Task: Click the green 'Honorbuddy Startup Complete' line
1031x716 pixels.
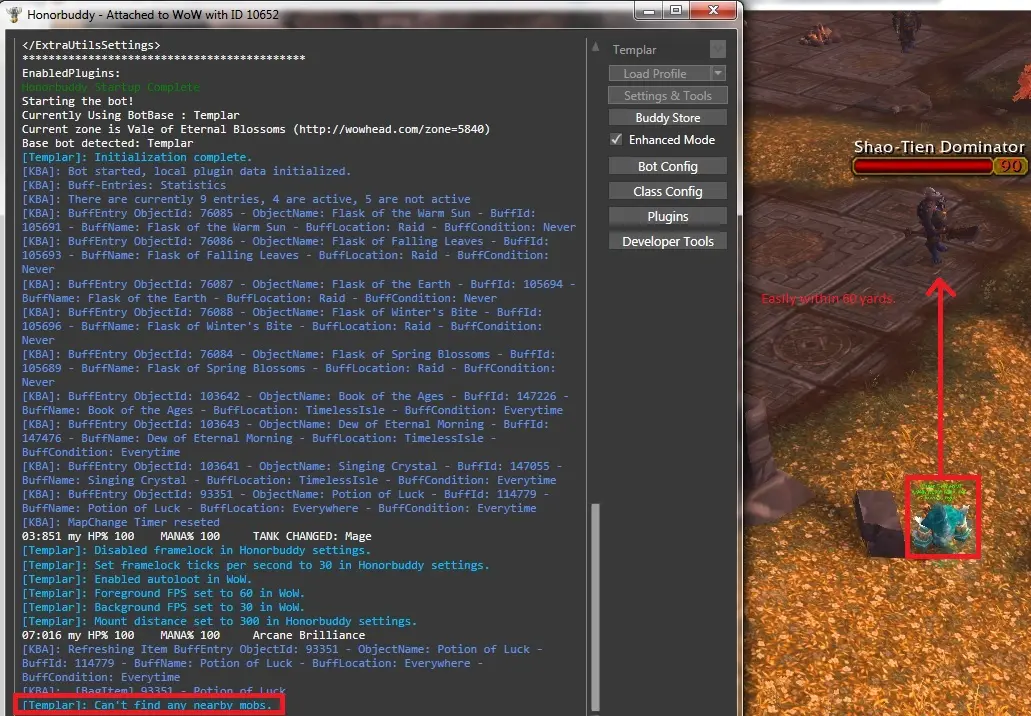Action: 110,87
